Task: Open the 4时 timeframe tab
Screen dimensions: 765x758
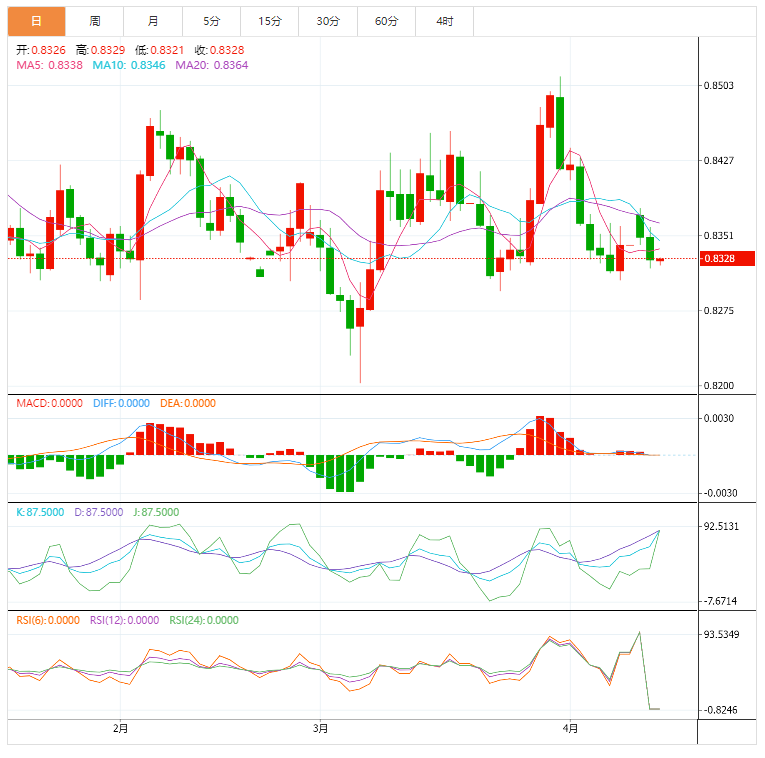Action: click(444, 21)
